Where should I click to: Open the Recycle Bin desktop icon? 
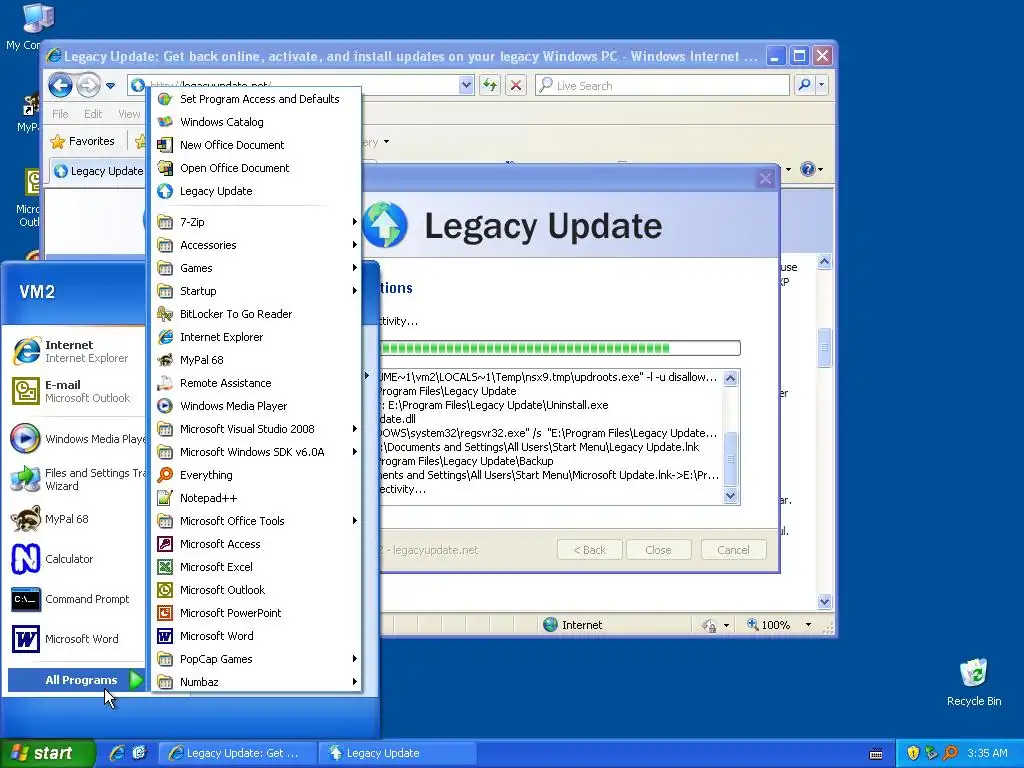(974, 682)
